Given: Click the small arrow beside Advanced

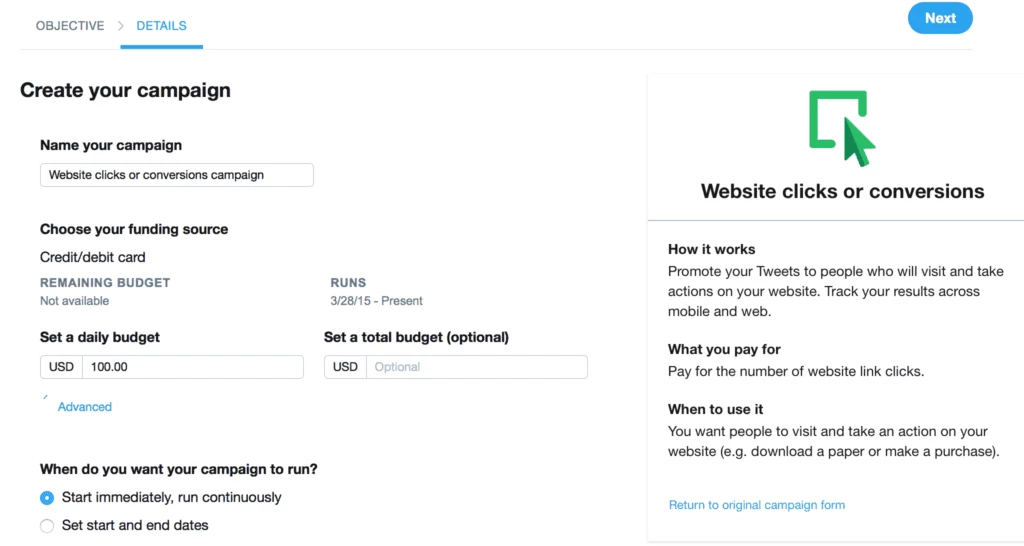Looking at the screenshot, I should point(45,396).
